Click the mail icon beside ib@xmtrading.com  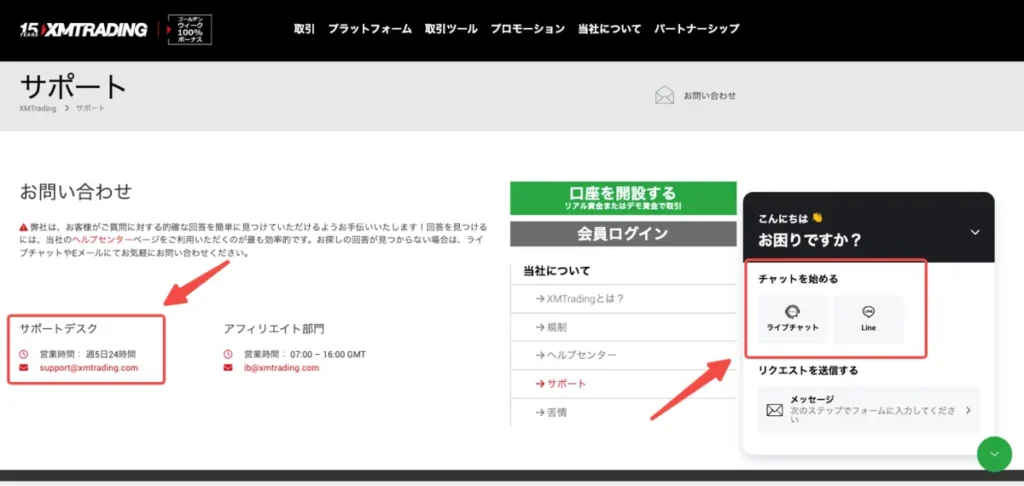(228, 368)
